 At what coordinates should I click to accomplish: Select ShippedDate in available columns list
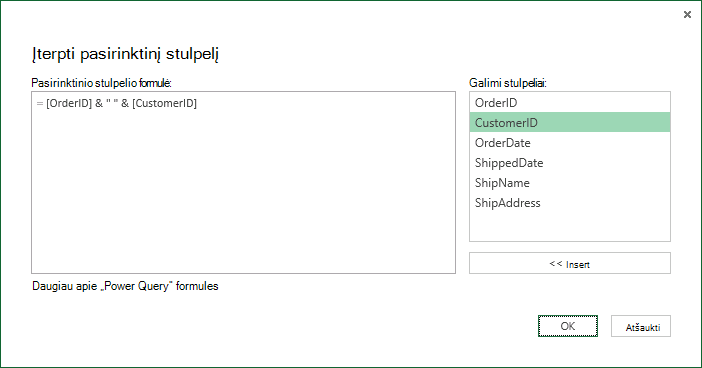pyautogui.click(x=569, y=163)
